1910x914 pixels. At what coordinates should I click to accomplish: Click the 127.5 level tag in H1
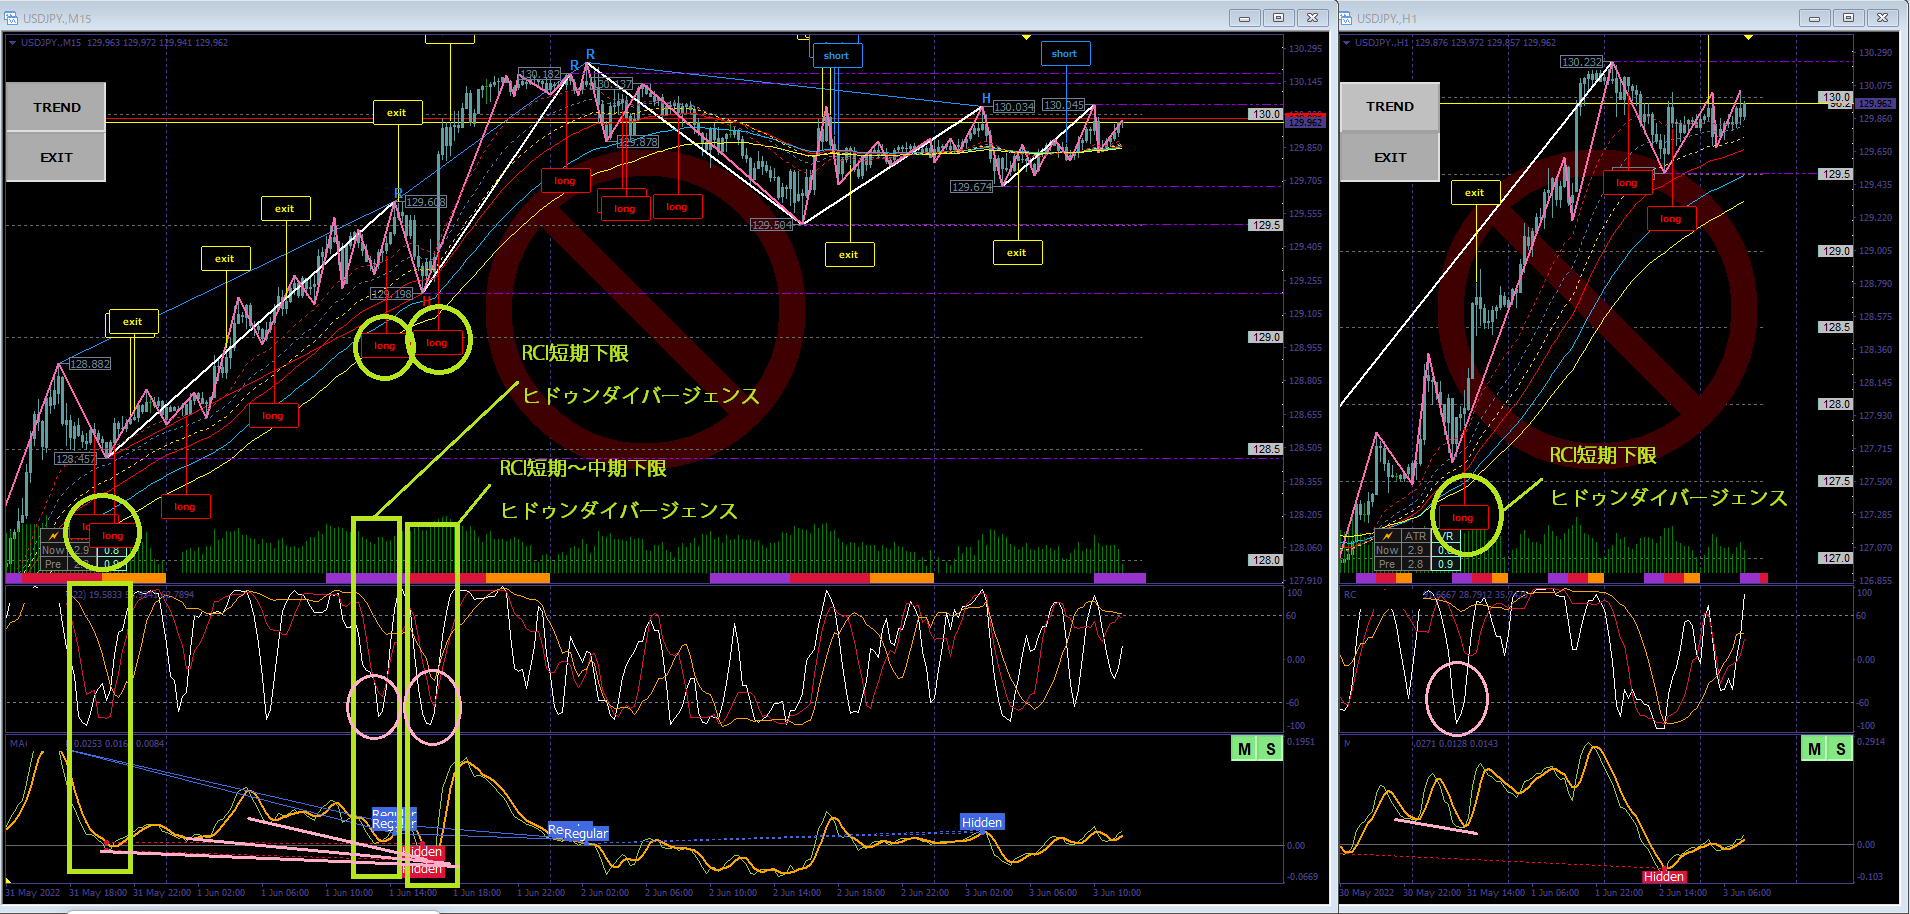coord(1836,481)
